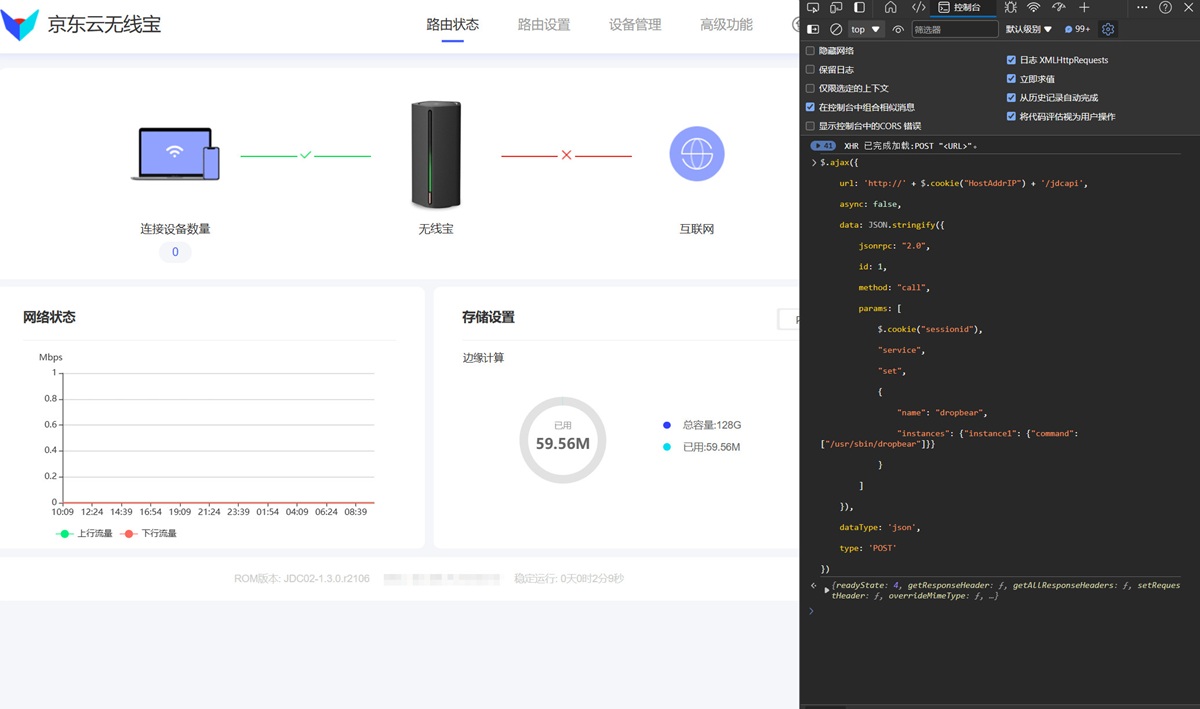Toggle the DevTools dock side panel icon
Screen dimensions: 1200x709
[859, 8]
